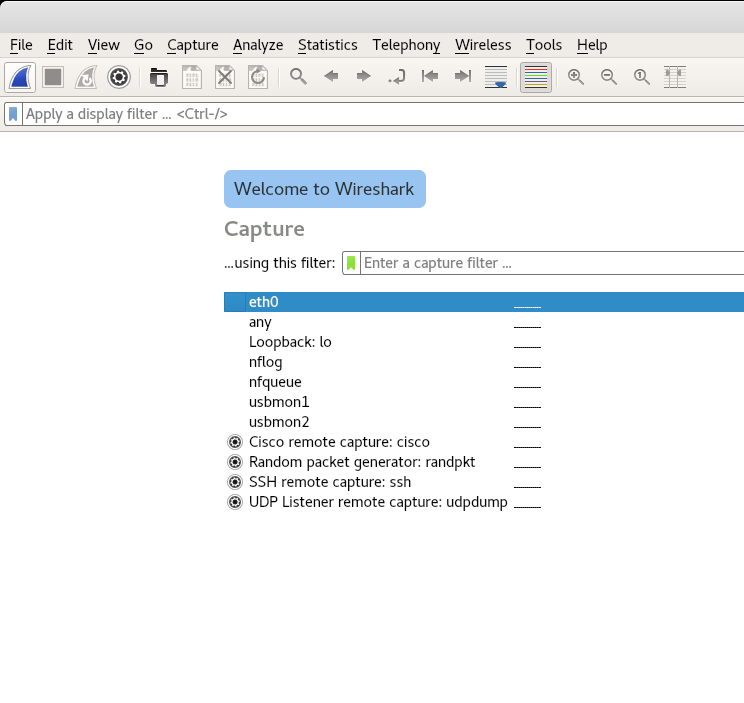
Task: Select the usbmon1 interface
Action: (279, 402)
